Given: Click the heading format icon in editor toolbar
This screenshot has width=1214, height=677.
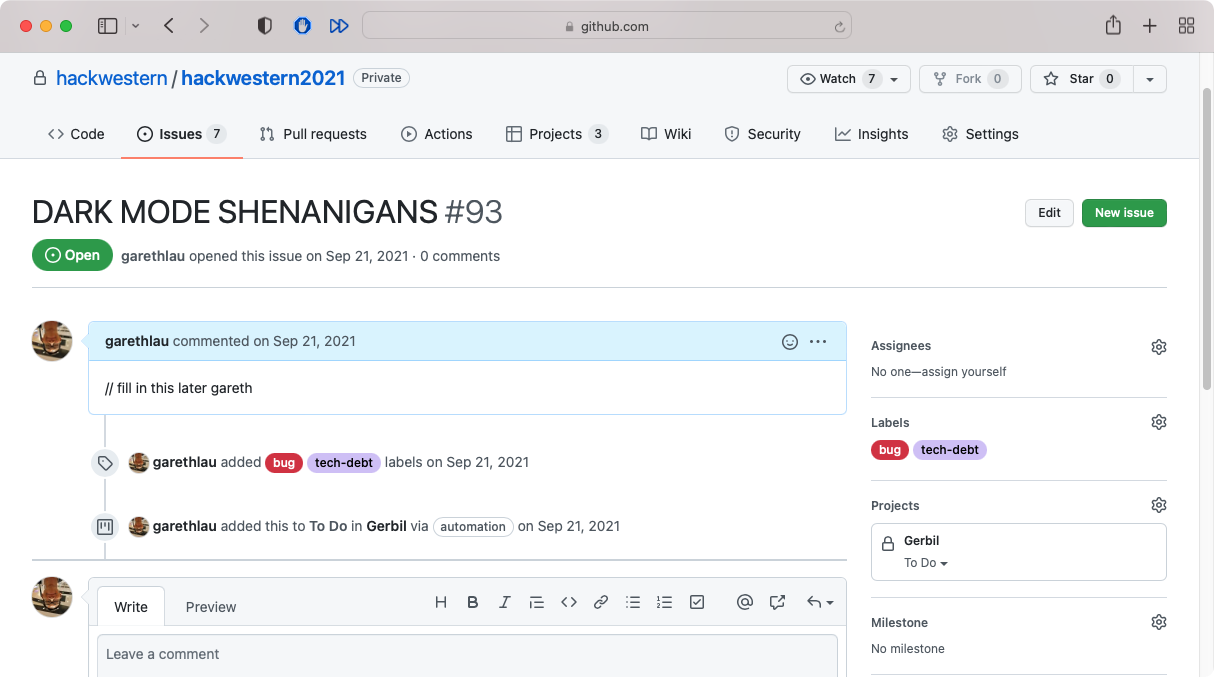Looking at the screenshot, I should (x=441, y=602).
